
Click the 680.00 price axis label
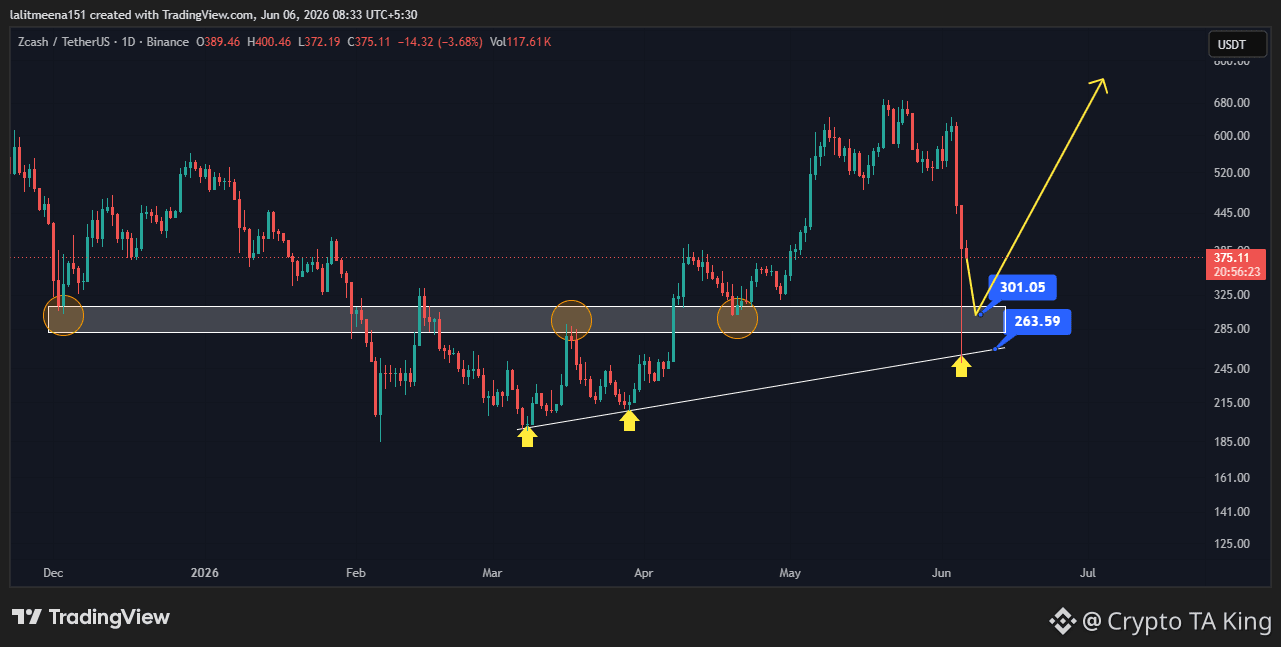click(1230, 102)
